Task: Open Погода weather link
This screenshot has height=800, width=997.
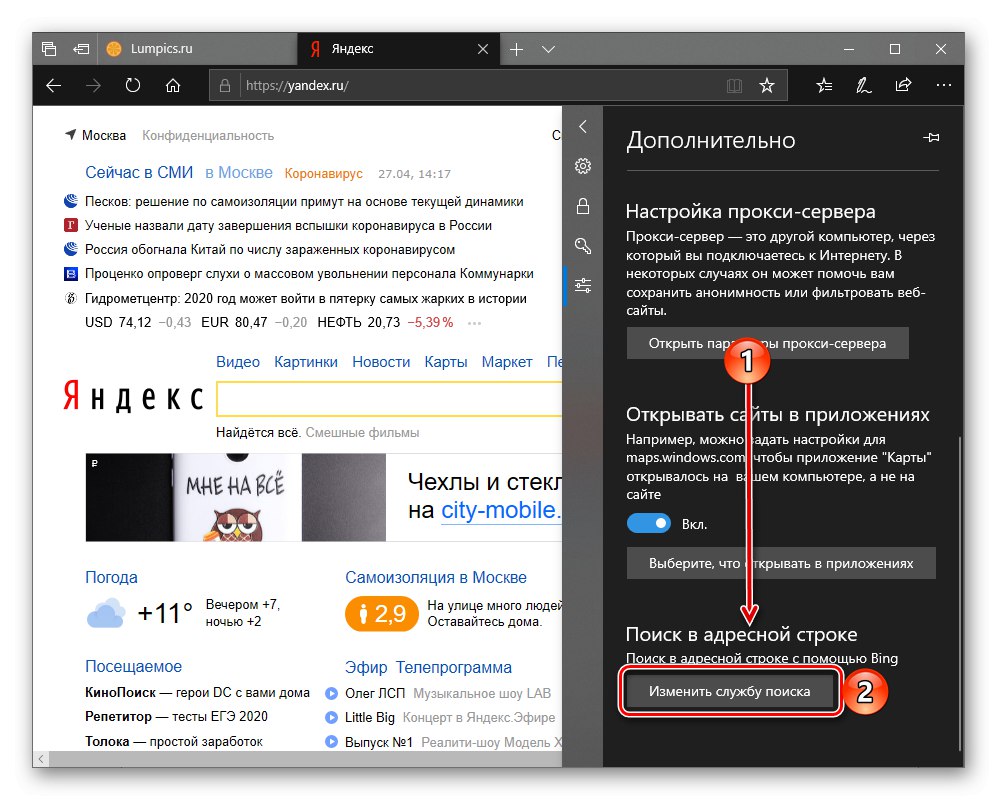Action: point(111,577)
